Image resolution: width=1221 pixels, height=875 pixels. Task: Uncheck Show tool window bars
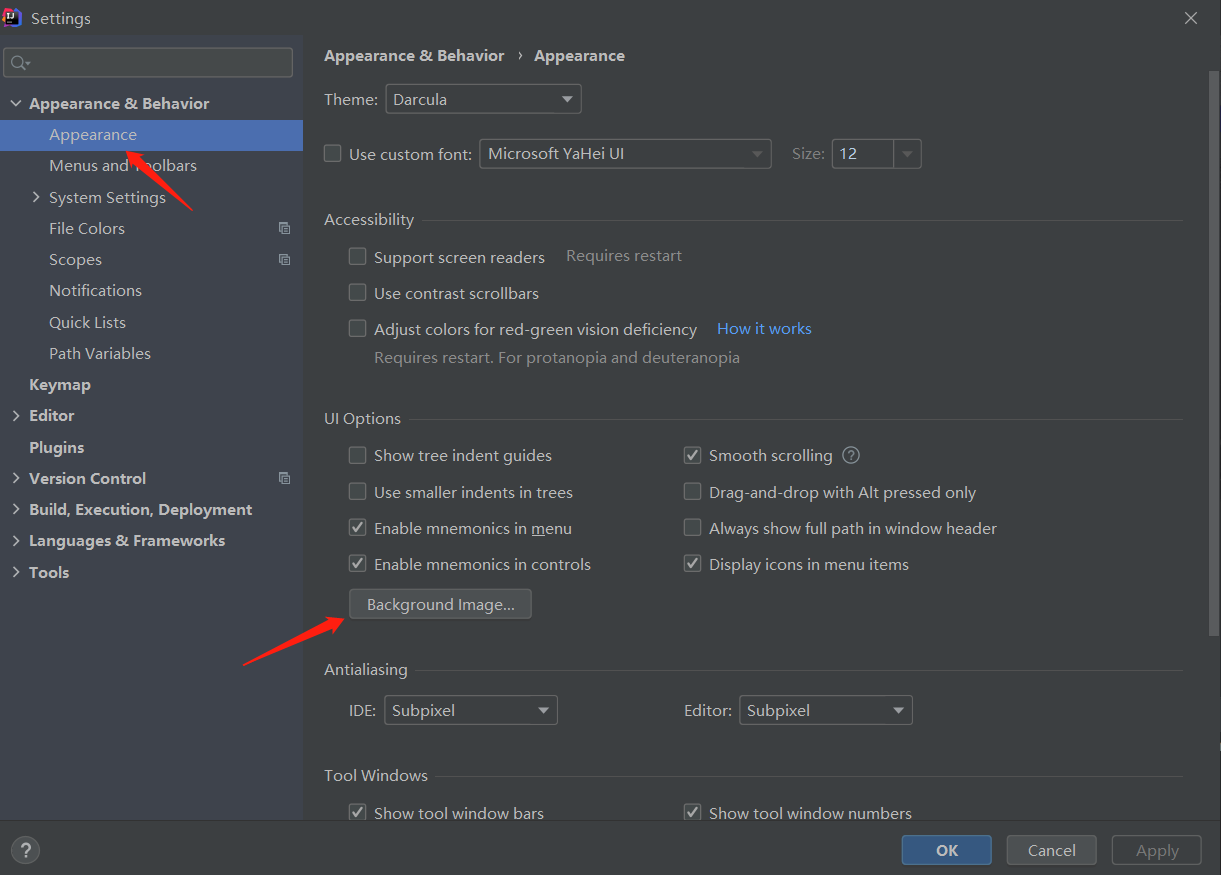coord(357,813)
